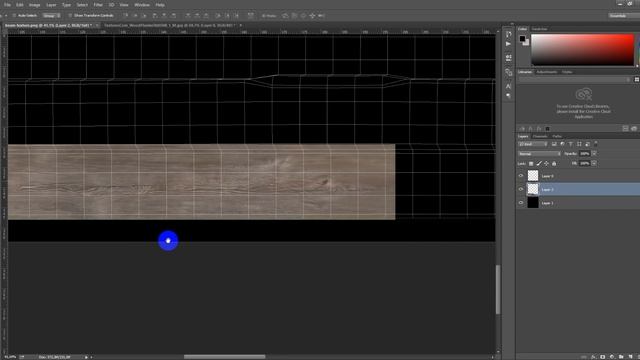Click the Libraries sync cloud icon at panel bottom
This screenshot has width=640, height=360.
click(634, 129)
